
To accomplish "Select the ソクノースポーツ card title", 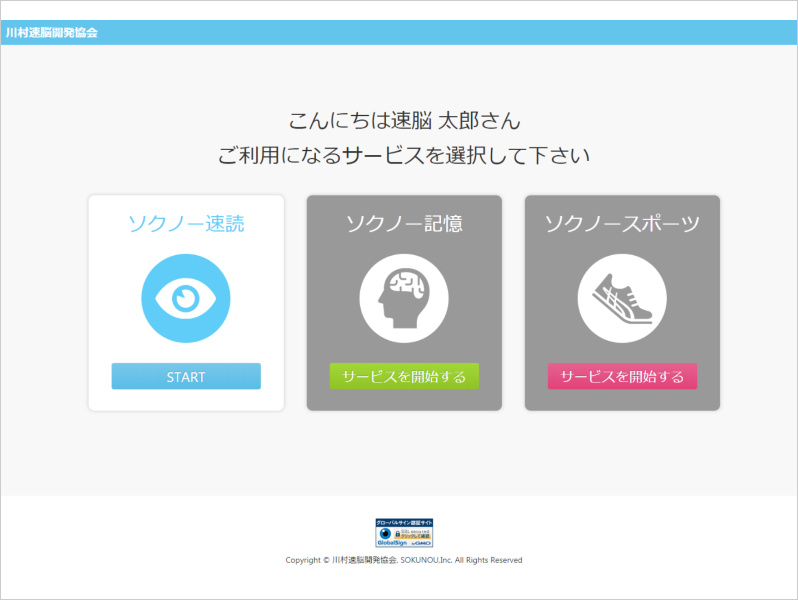I will (622, 223).
